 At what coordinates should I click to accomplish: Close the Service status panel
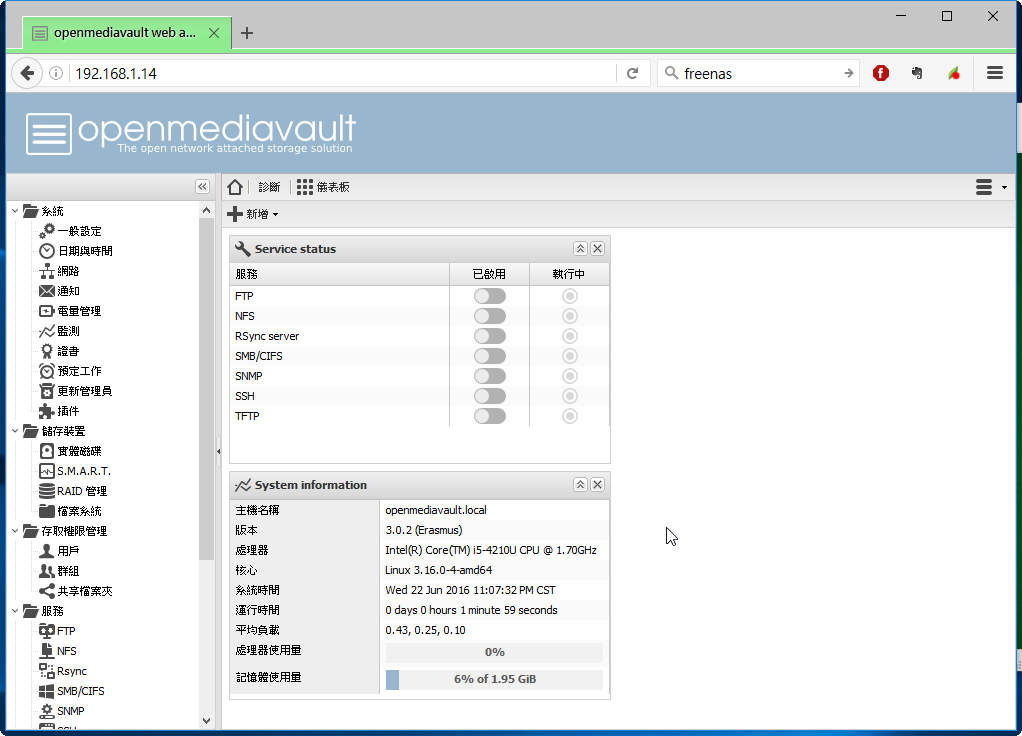[x=597, y=248]
